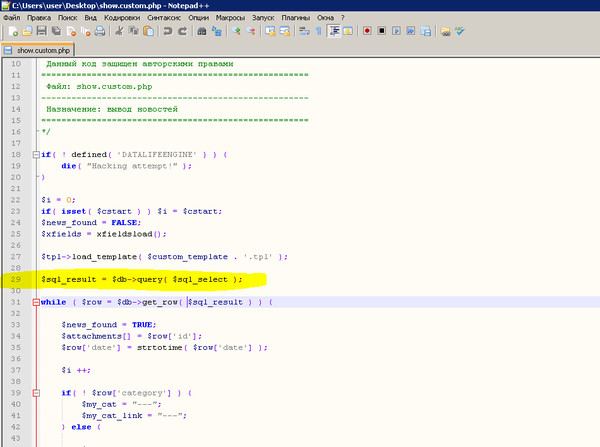The image size is (600, 447).
Task: Collapse the while loop fold on line 31
Action: click(x=36, y=301)
